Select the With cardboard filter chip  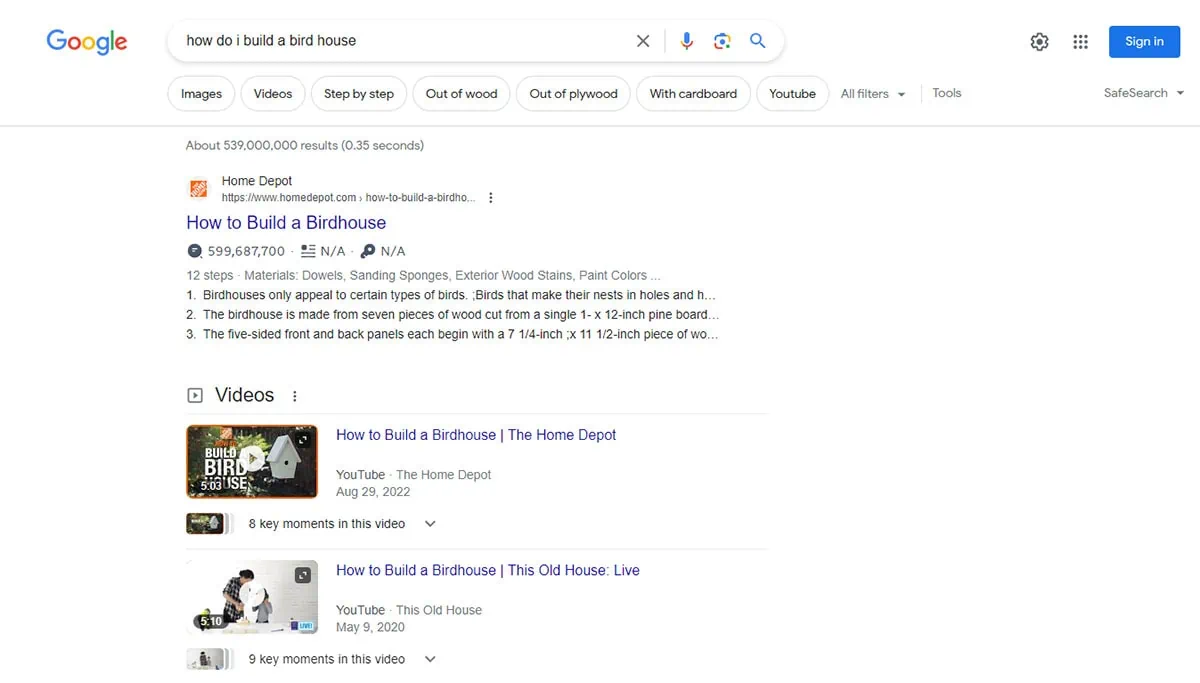[x=693, y=94]
